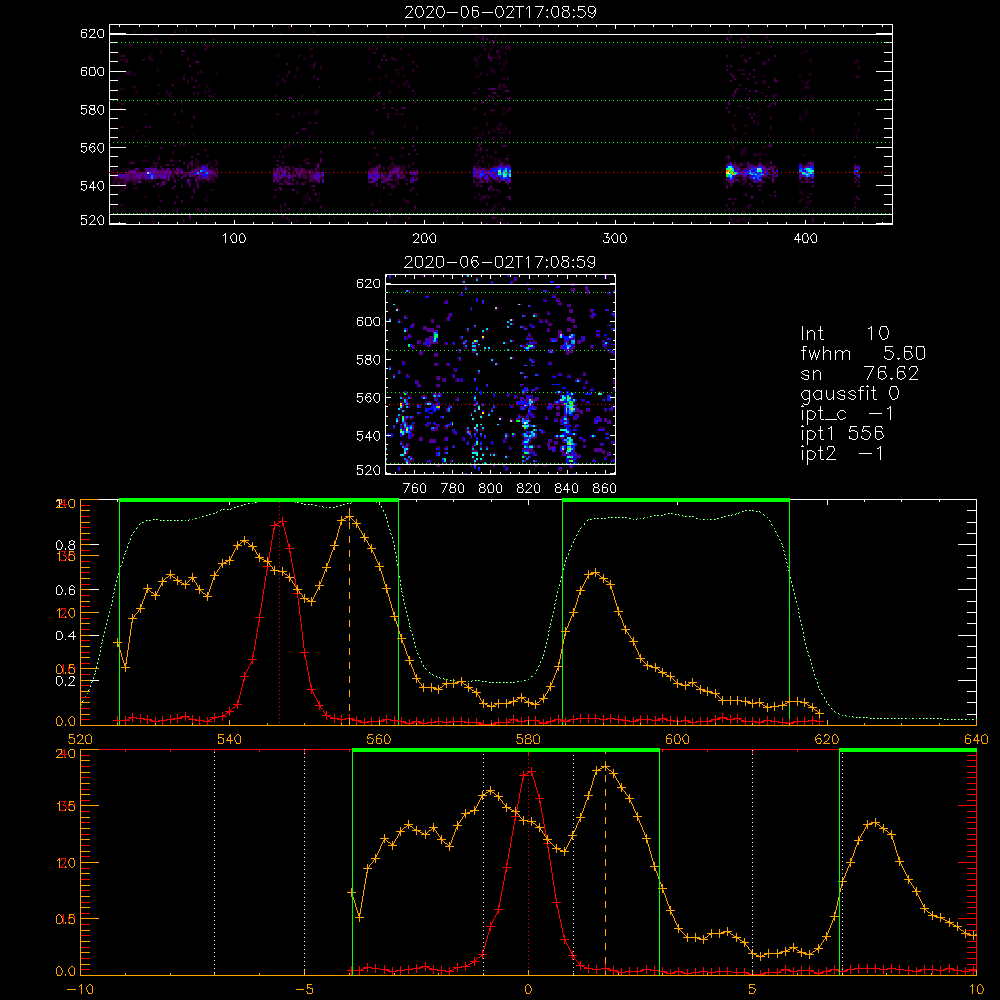1000x1000 pixels.
Task: Click the bright blob near x=400 in top spectrogram
Action: (x=807, y=171)
